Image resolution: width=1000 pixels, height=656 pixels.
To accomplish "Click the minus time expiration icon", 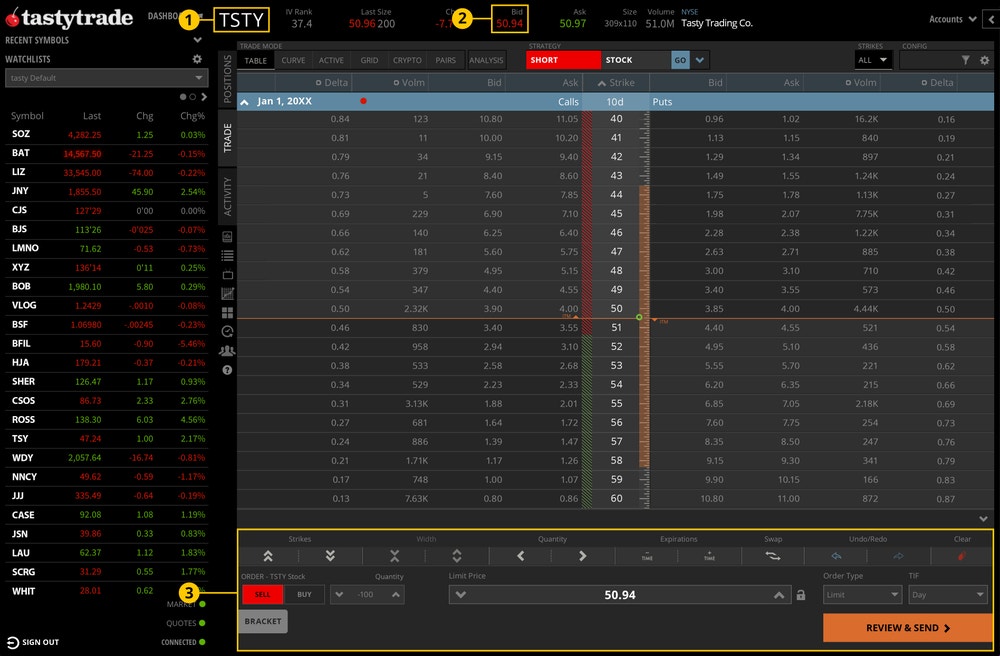I will (647, 556).
